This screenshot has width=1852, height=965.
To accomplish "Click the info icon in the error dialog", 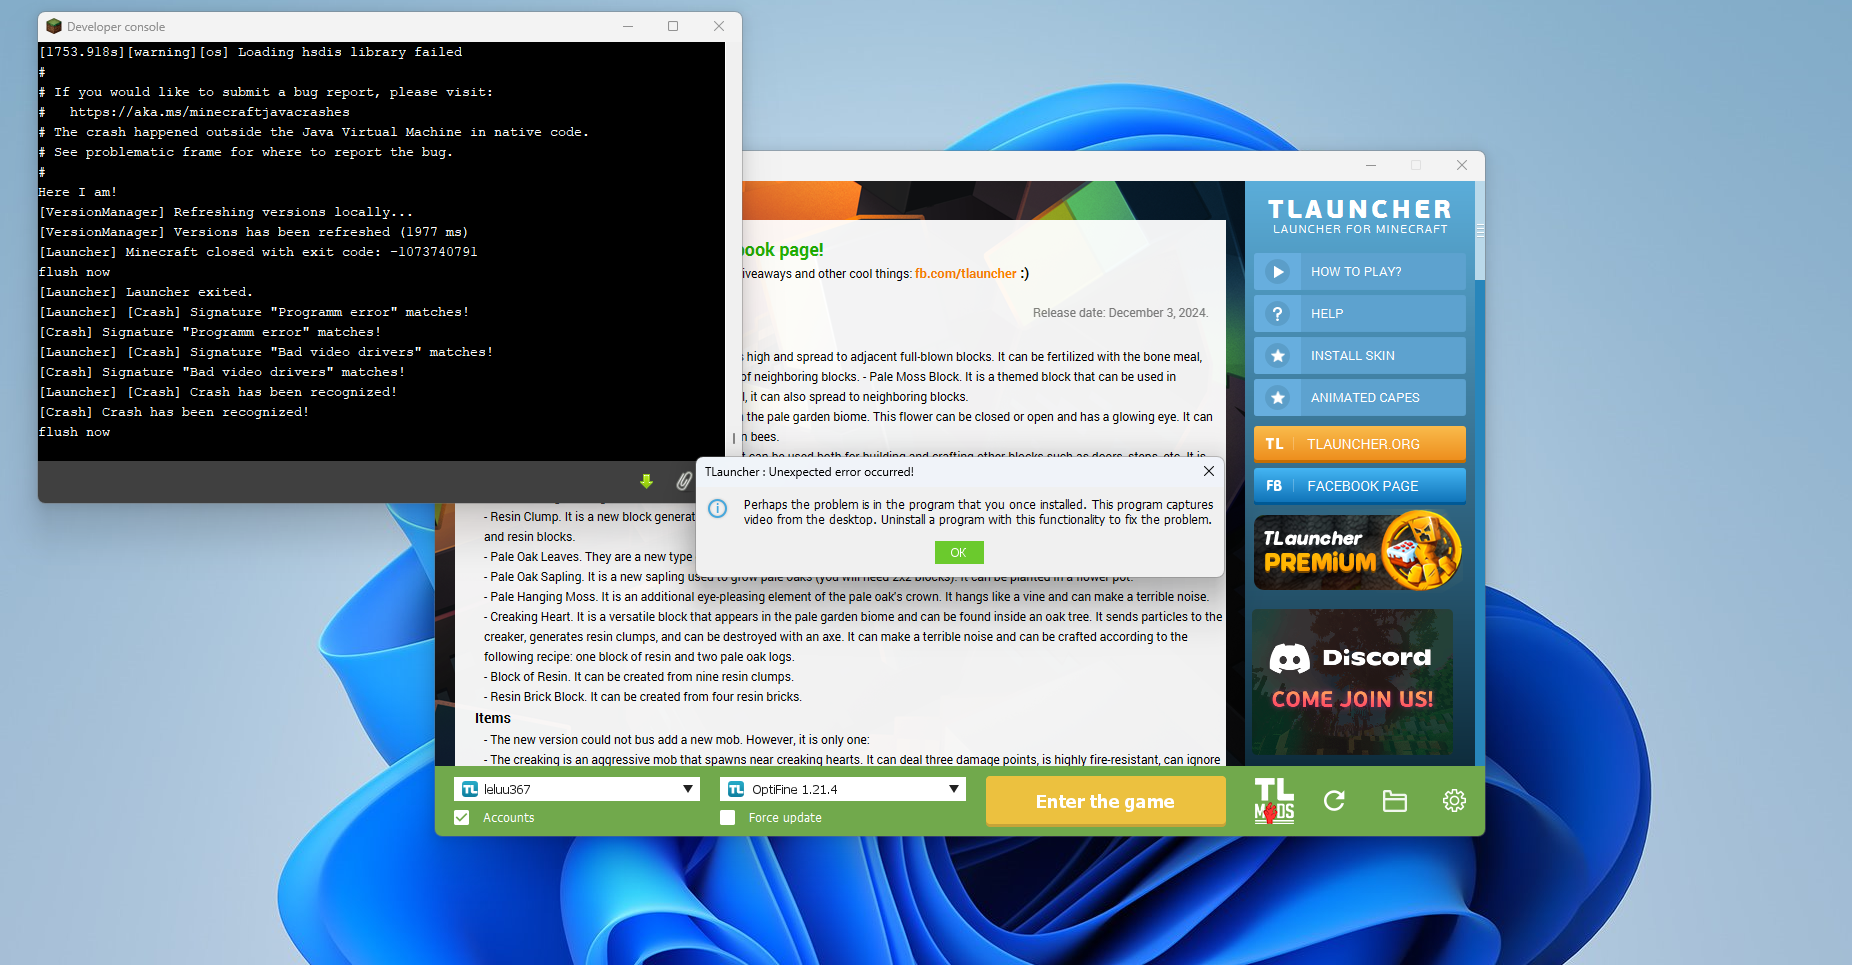I will 718,509.
